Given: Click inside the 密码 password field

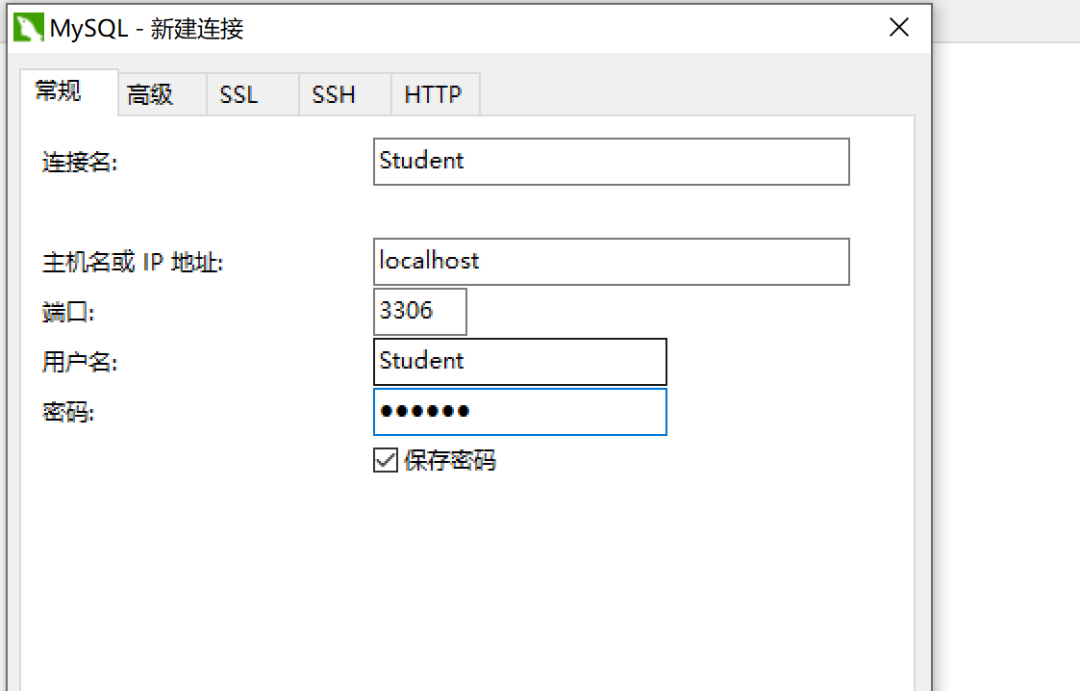Looking at the screenshot, I should coord(519,412).
